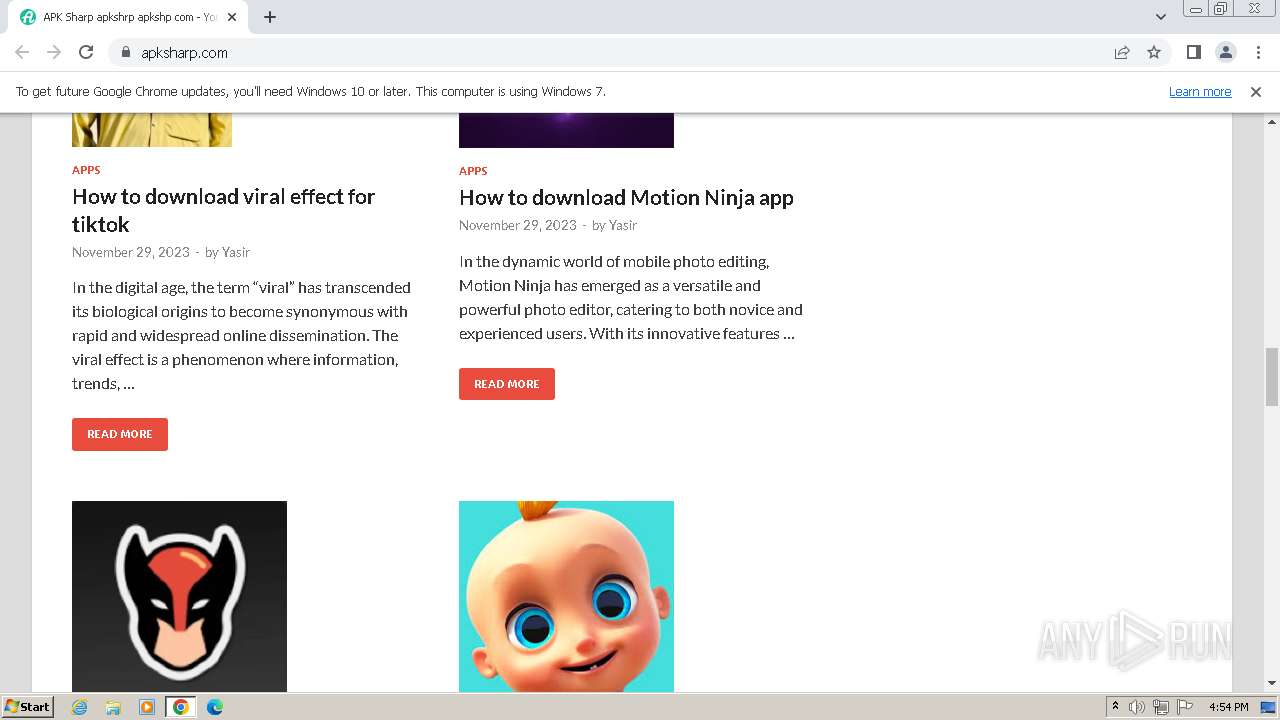Click date November 29, 2023 under viral effect
The width and height of the screenshot is (1280, 720).
tap(131, 252)
